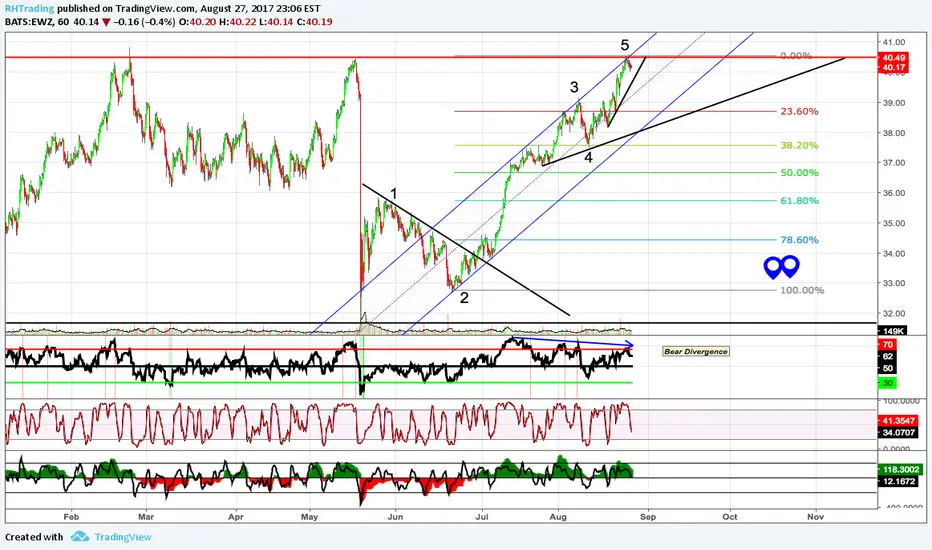Screen dimensions: 932x550
Task: Click the 50.00% Fibonacci level label
Action: pos(799,172)
